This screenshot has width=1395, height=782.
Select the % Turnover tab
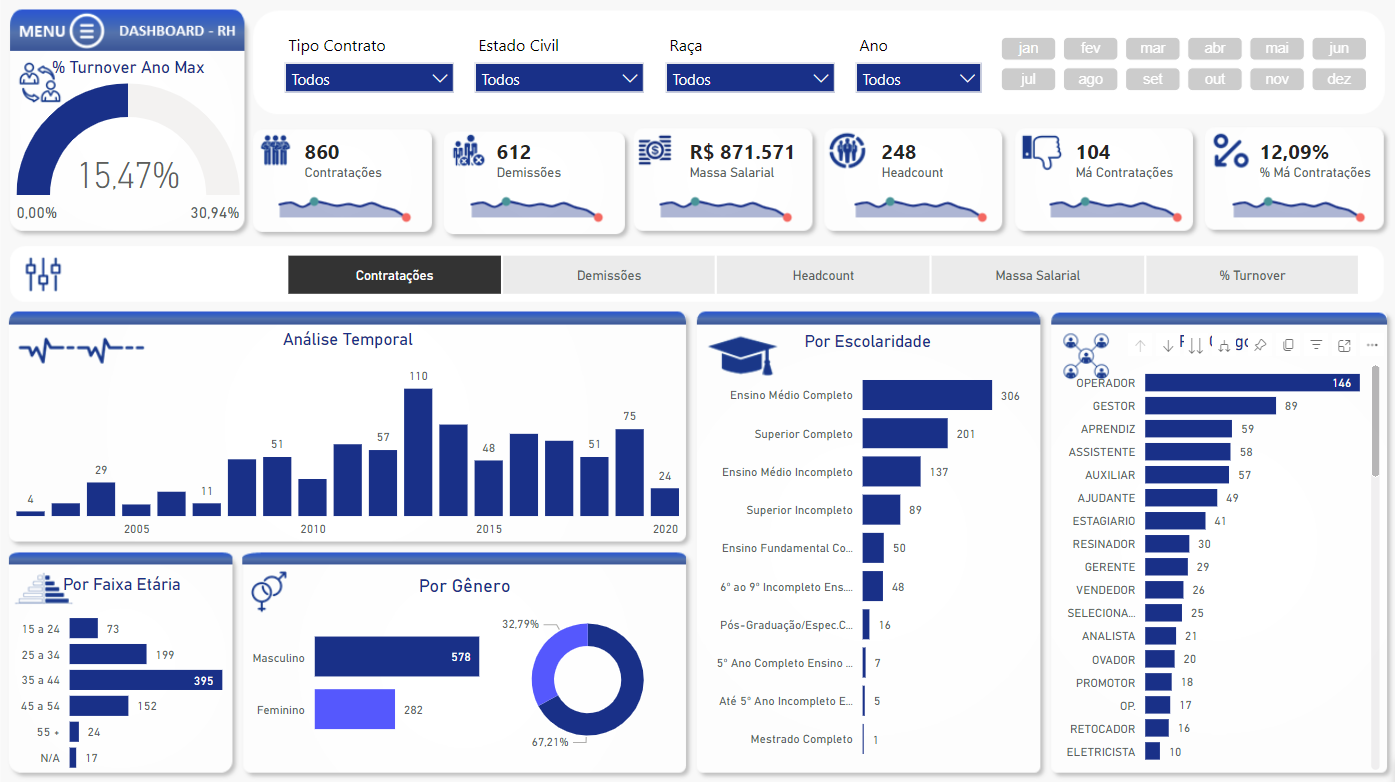1252,275
